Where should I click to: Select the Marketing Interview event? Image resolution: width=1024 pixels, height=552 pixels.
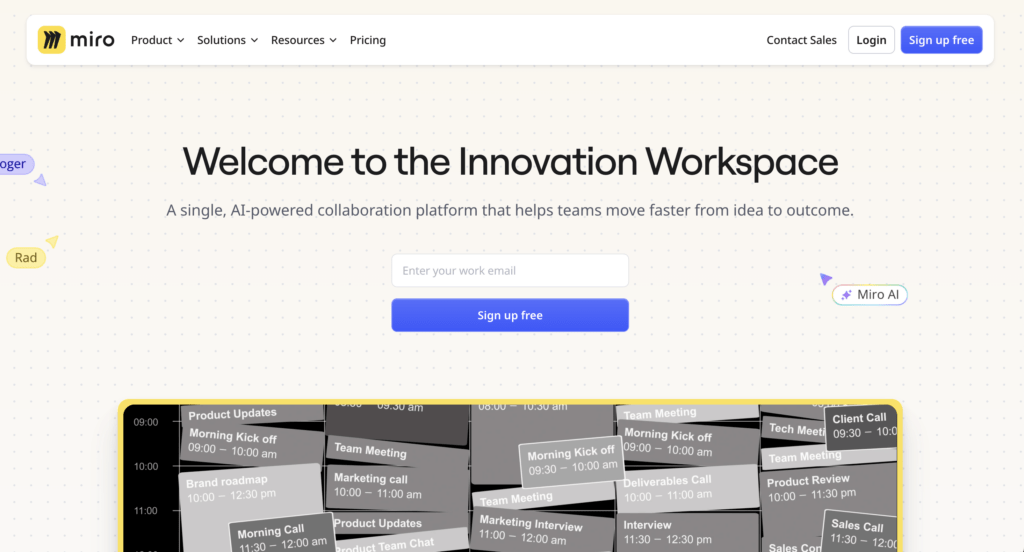535,529
